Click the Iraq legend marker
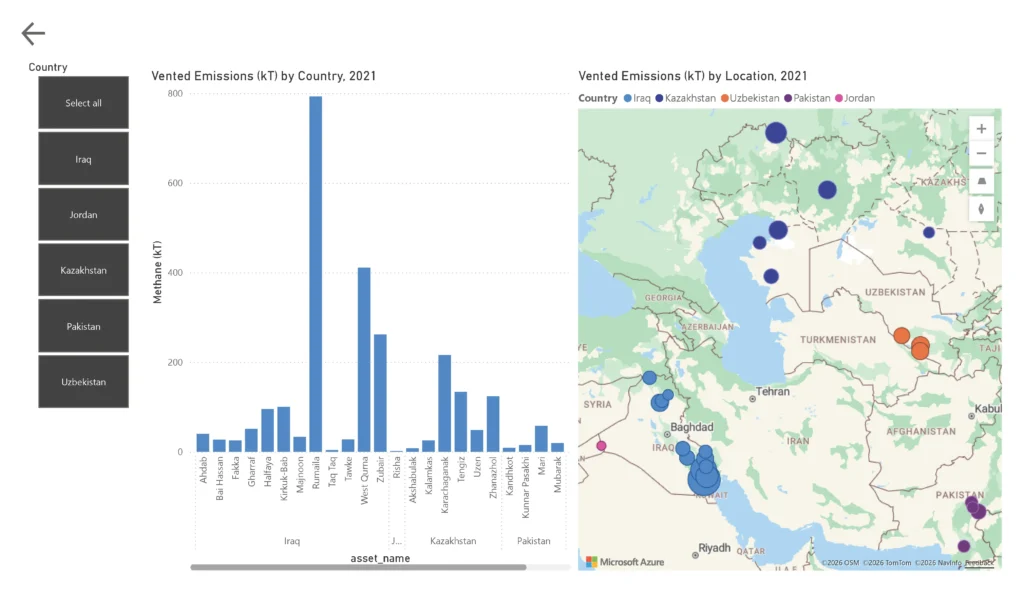 click(628, 98)
